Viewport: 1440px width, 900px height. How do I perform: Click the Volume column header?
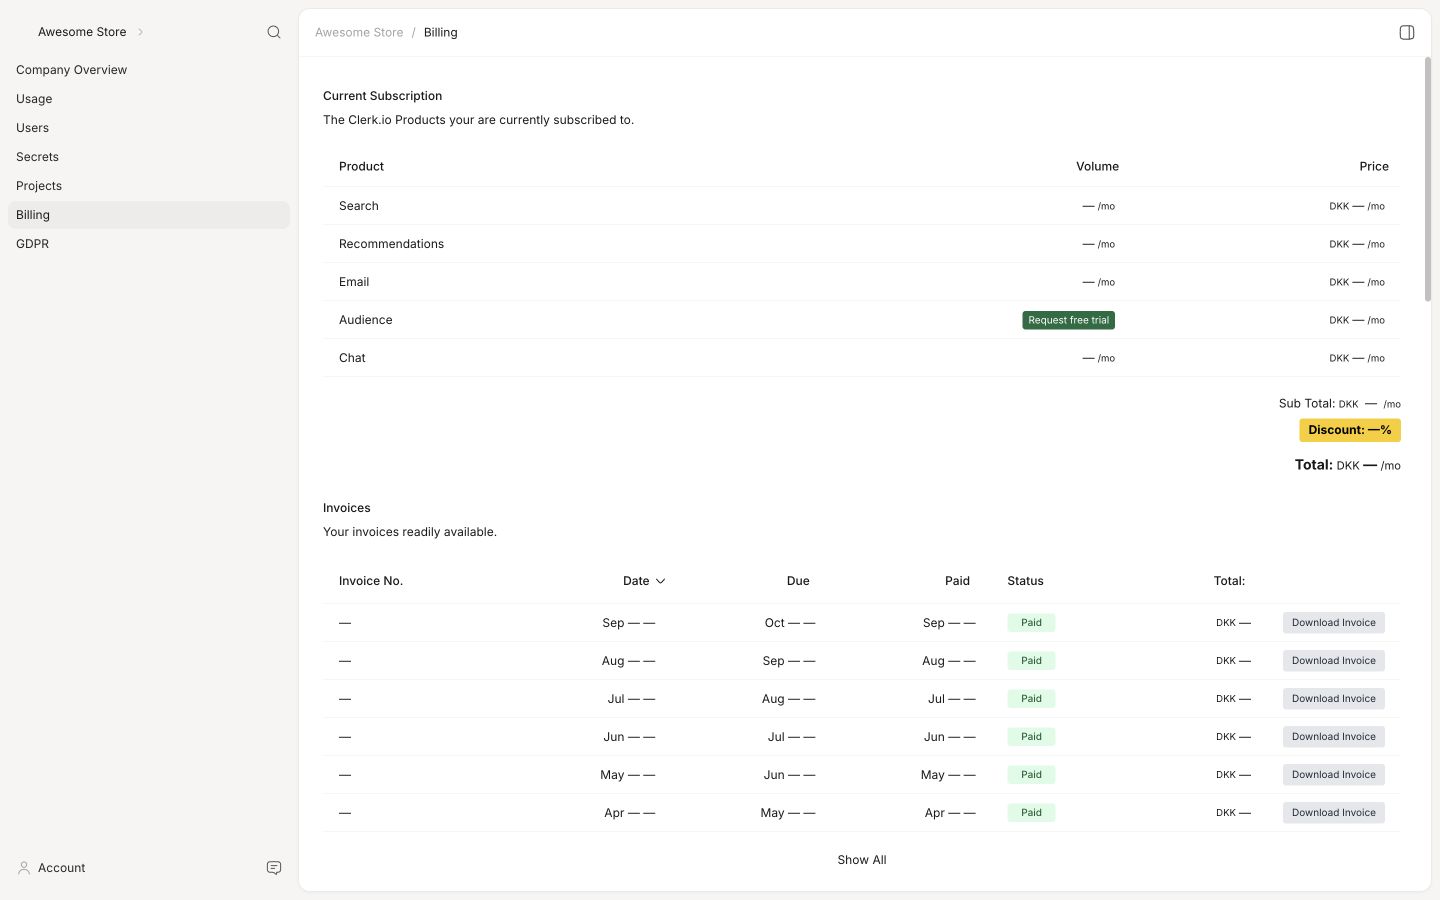pyautogui.click(x=1097, y=167)
